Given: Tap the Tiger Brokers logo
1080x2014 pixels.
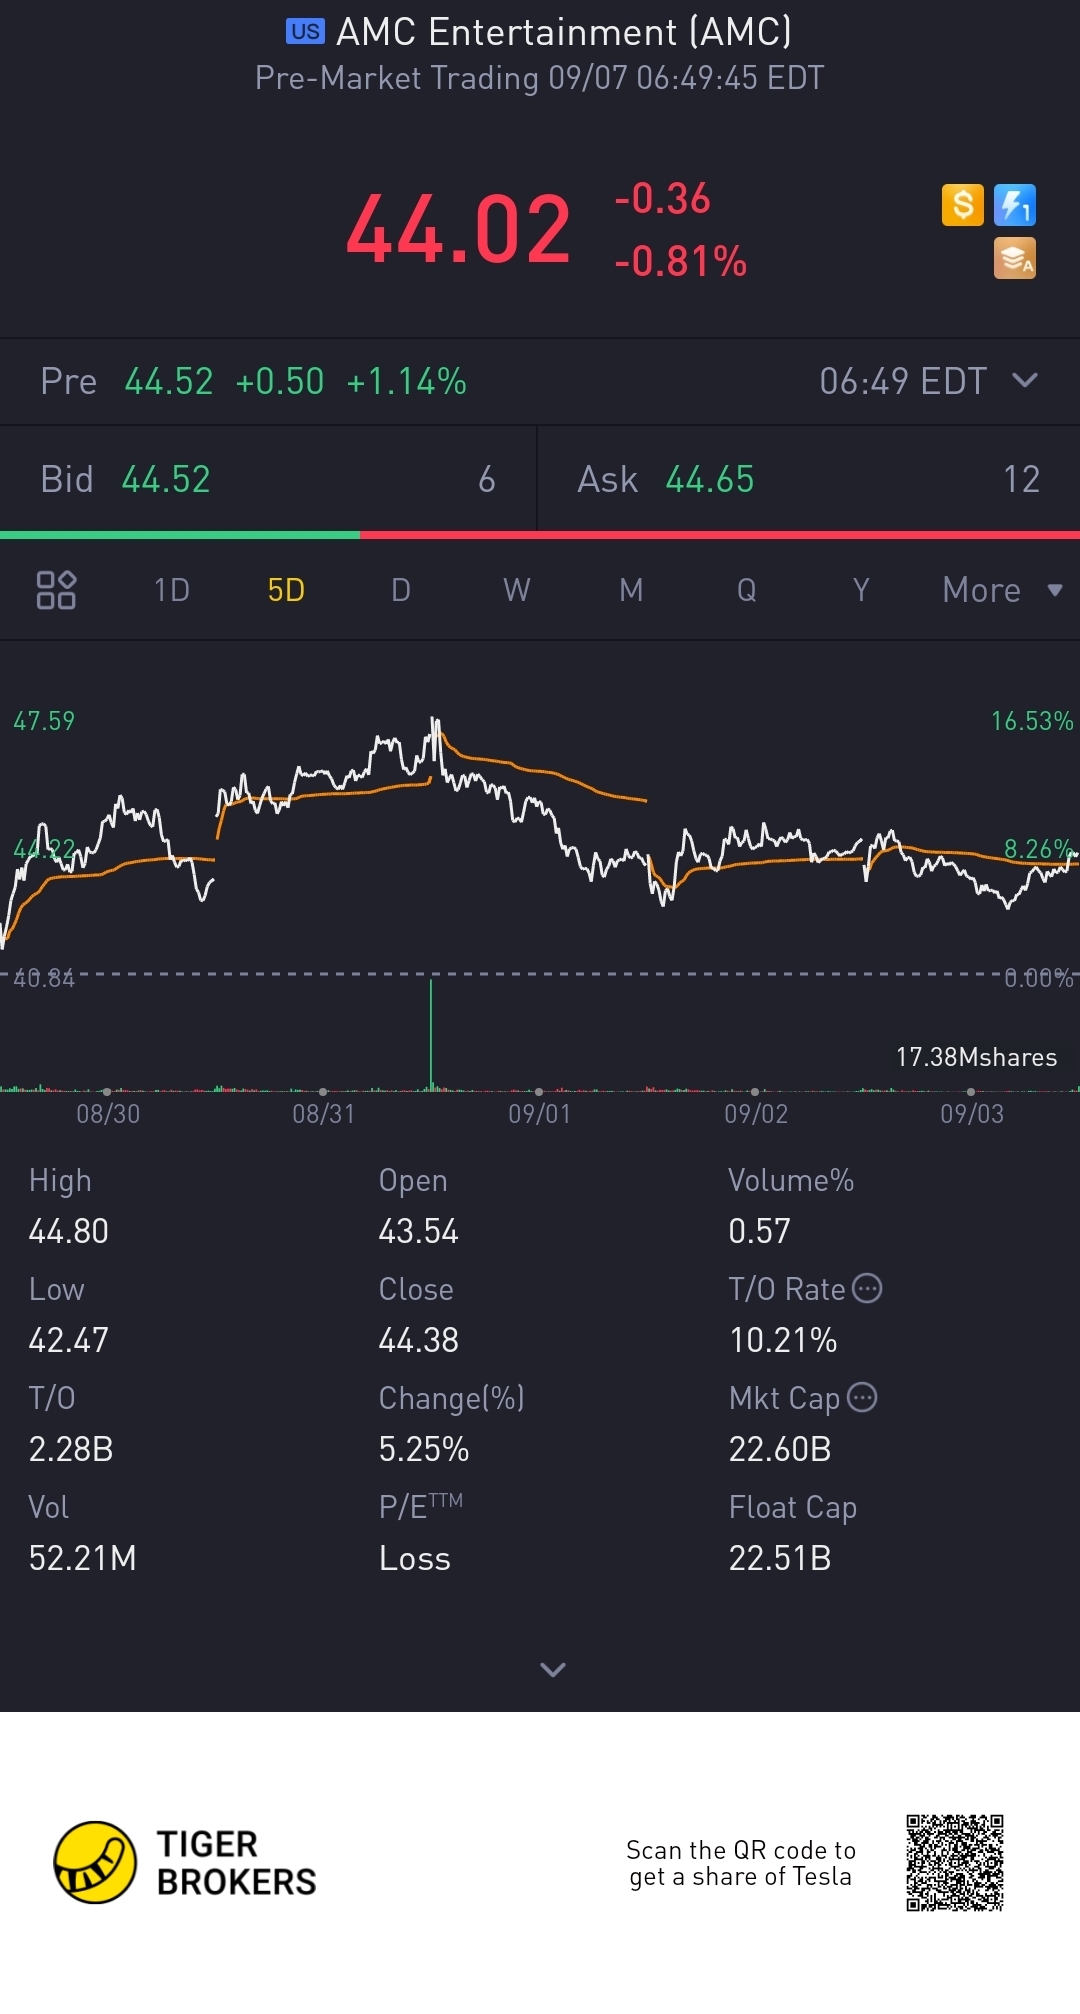Looking at the screenshot, I should (185, 1862).
